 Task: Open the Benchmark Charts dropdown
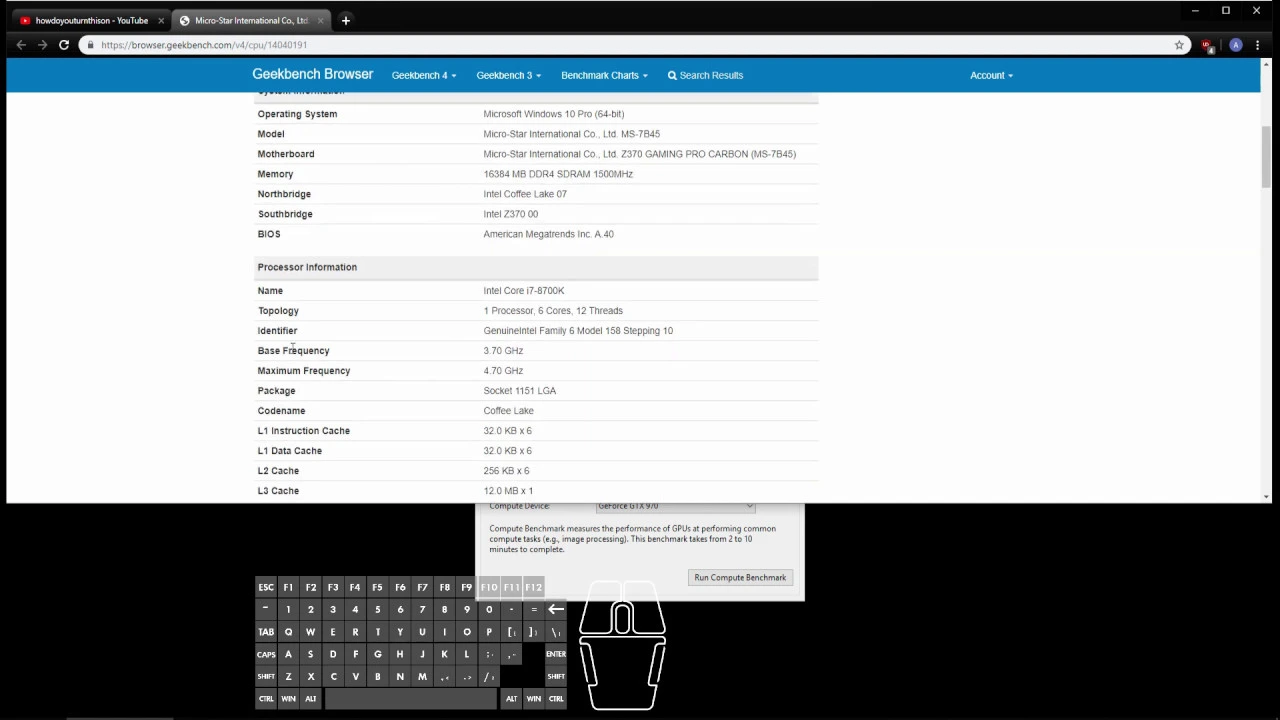(x=604, y=75)
